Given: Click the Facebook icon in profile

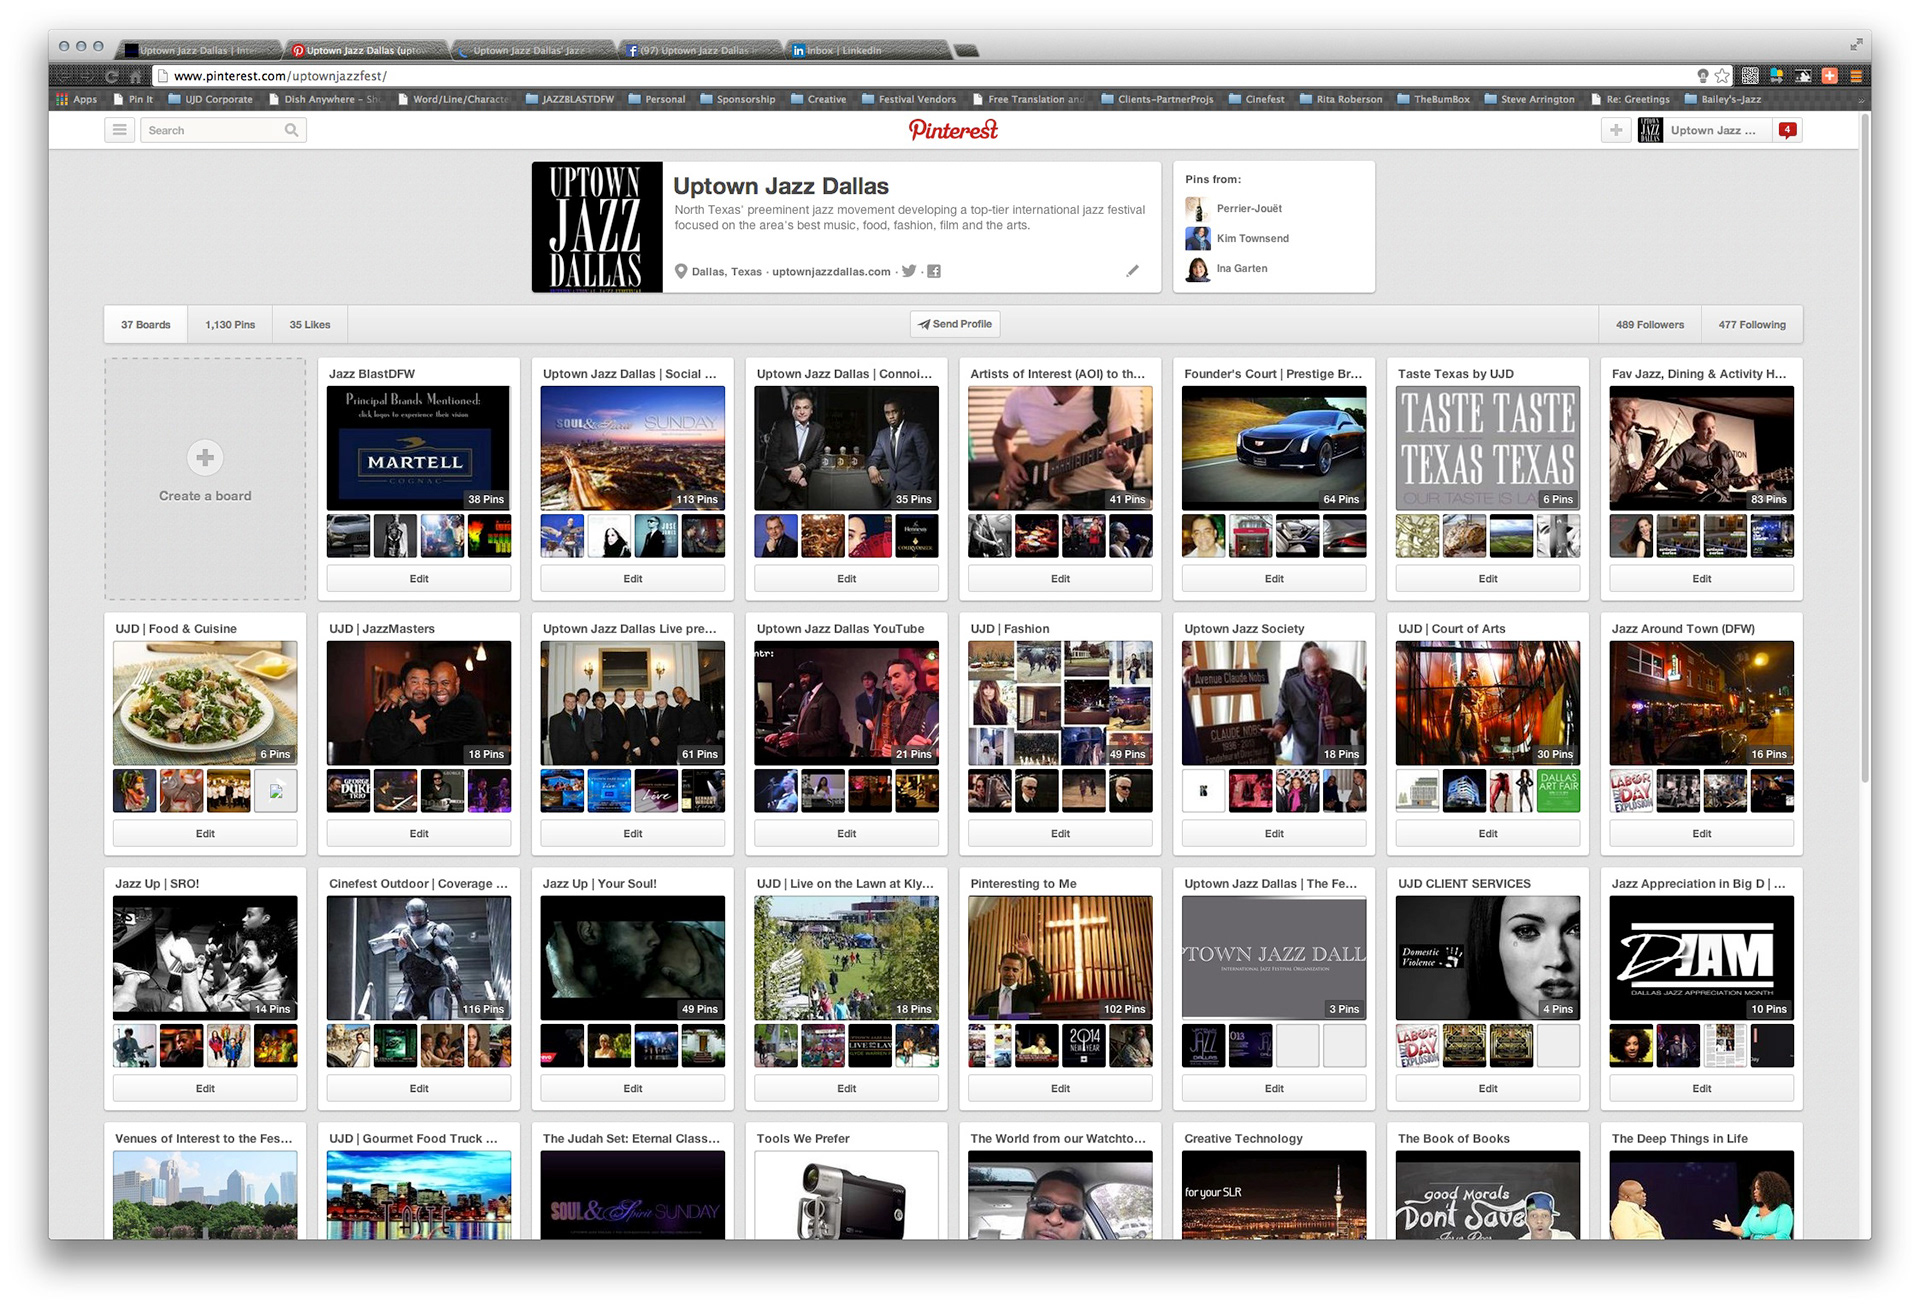Looking at the screenshot, I should pyautogui.click(x=934, y=271).
